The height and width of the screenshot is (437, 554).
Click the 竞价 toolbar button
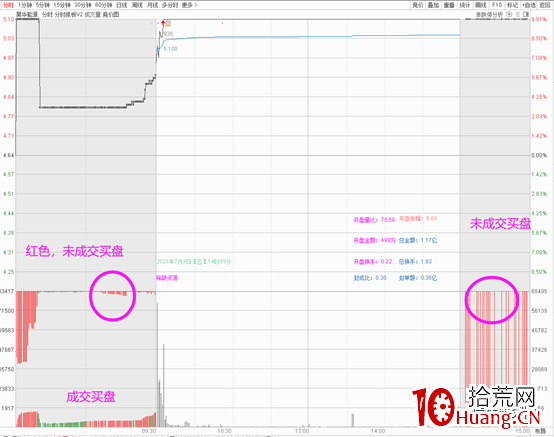click(x=418, y=5)
